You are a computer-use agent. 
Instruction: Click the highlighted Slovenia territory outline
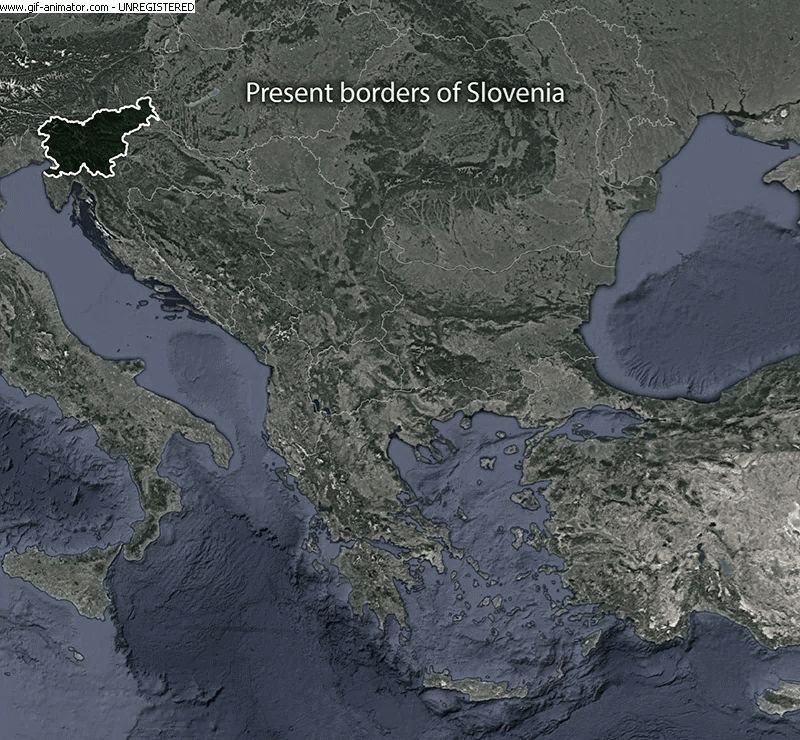[95, 138]
